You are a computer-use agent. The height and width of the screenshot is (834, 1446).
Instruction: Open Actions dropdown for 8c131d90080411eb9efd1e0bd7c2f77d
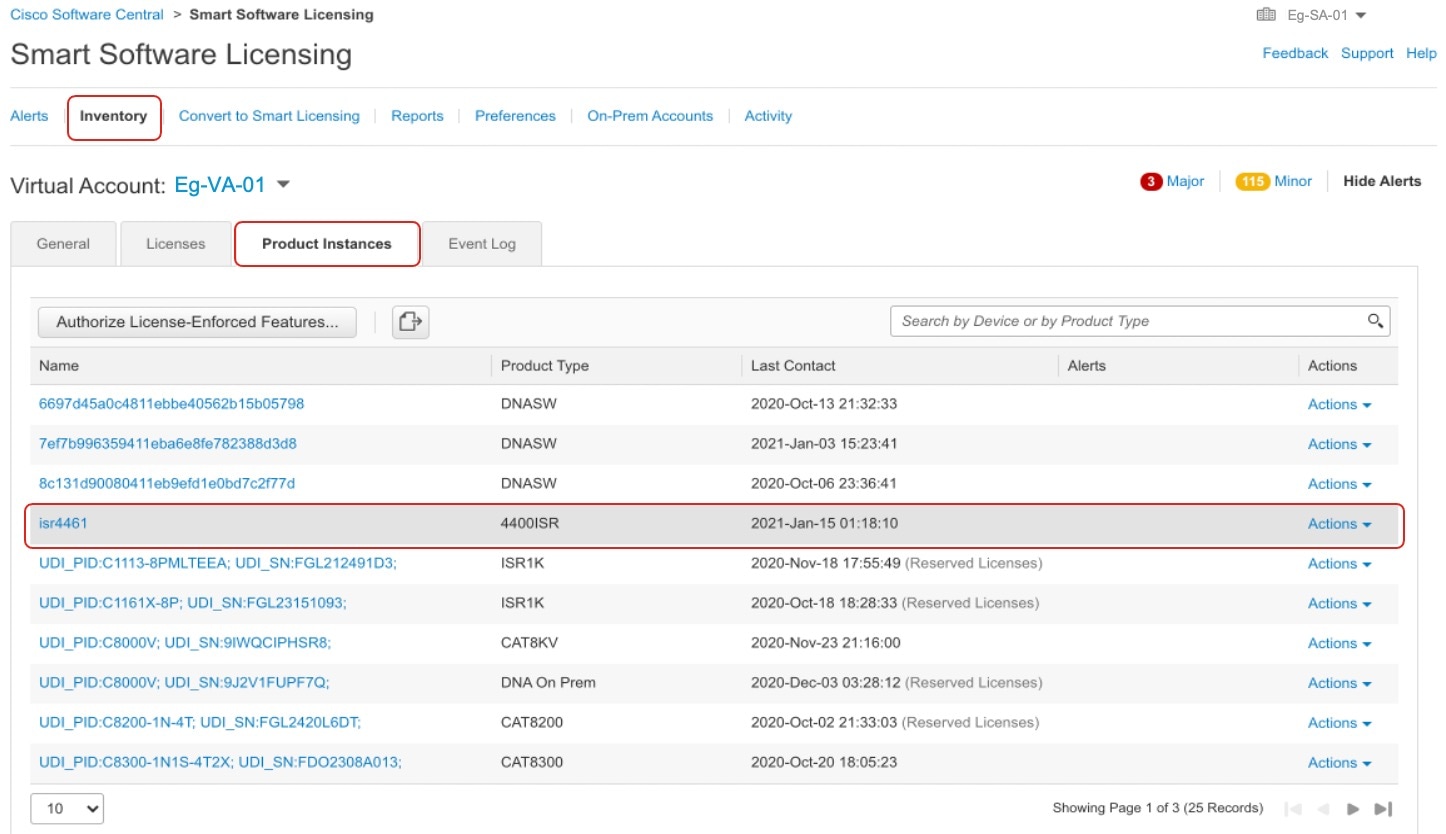(1339, 484)
